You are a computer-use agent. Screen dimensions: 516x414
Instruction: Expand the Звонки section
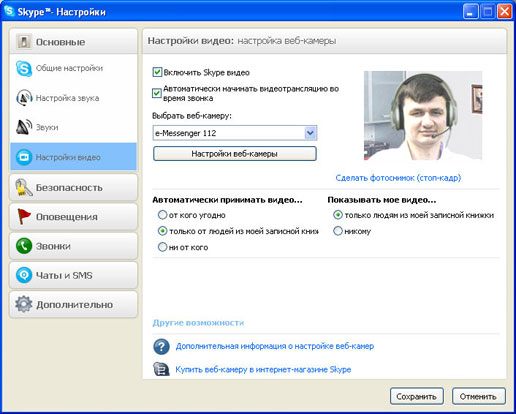tap(73, 246)
